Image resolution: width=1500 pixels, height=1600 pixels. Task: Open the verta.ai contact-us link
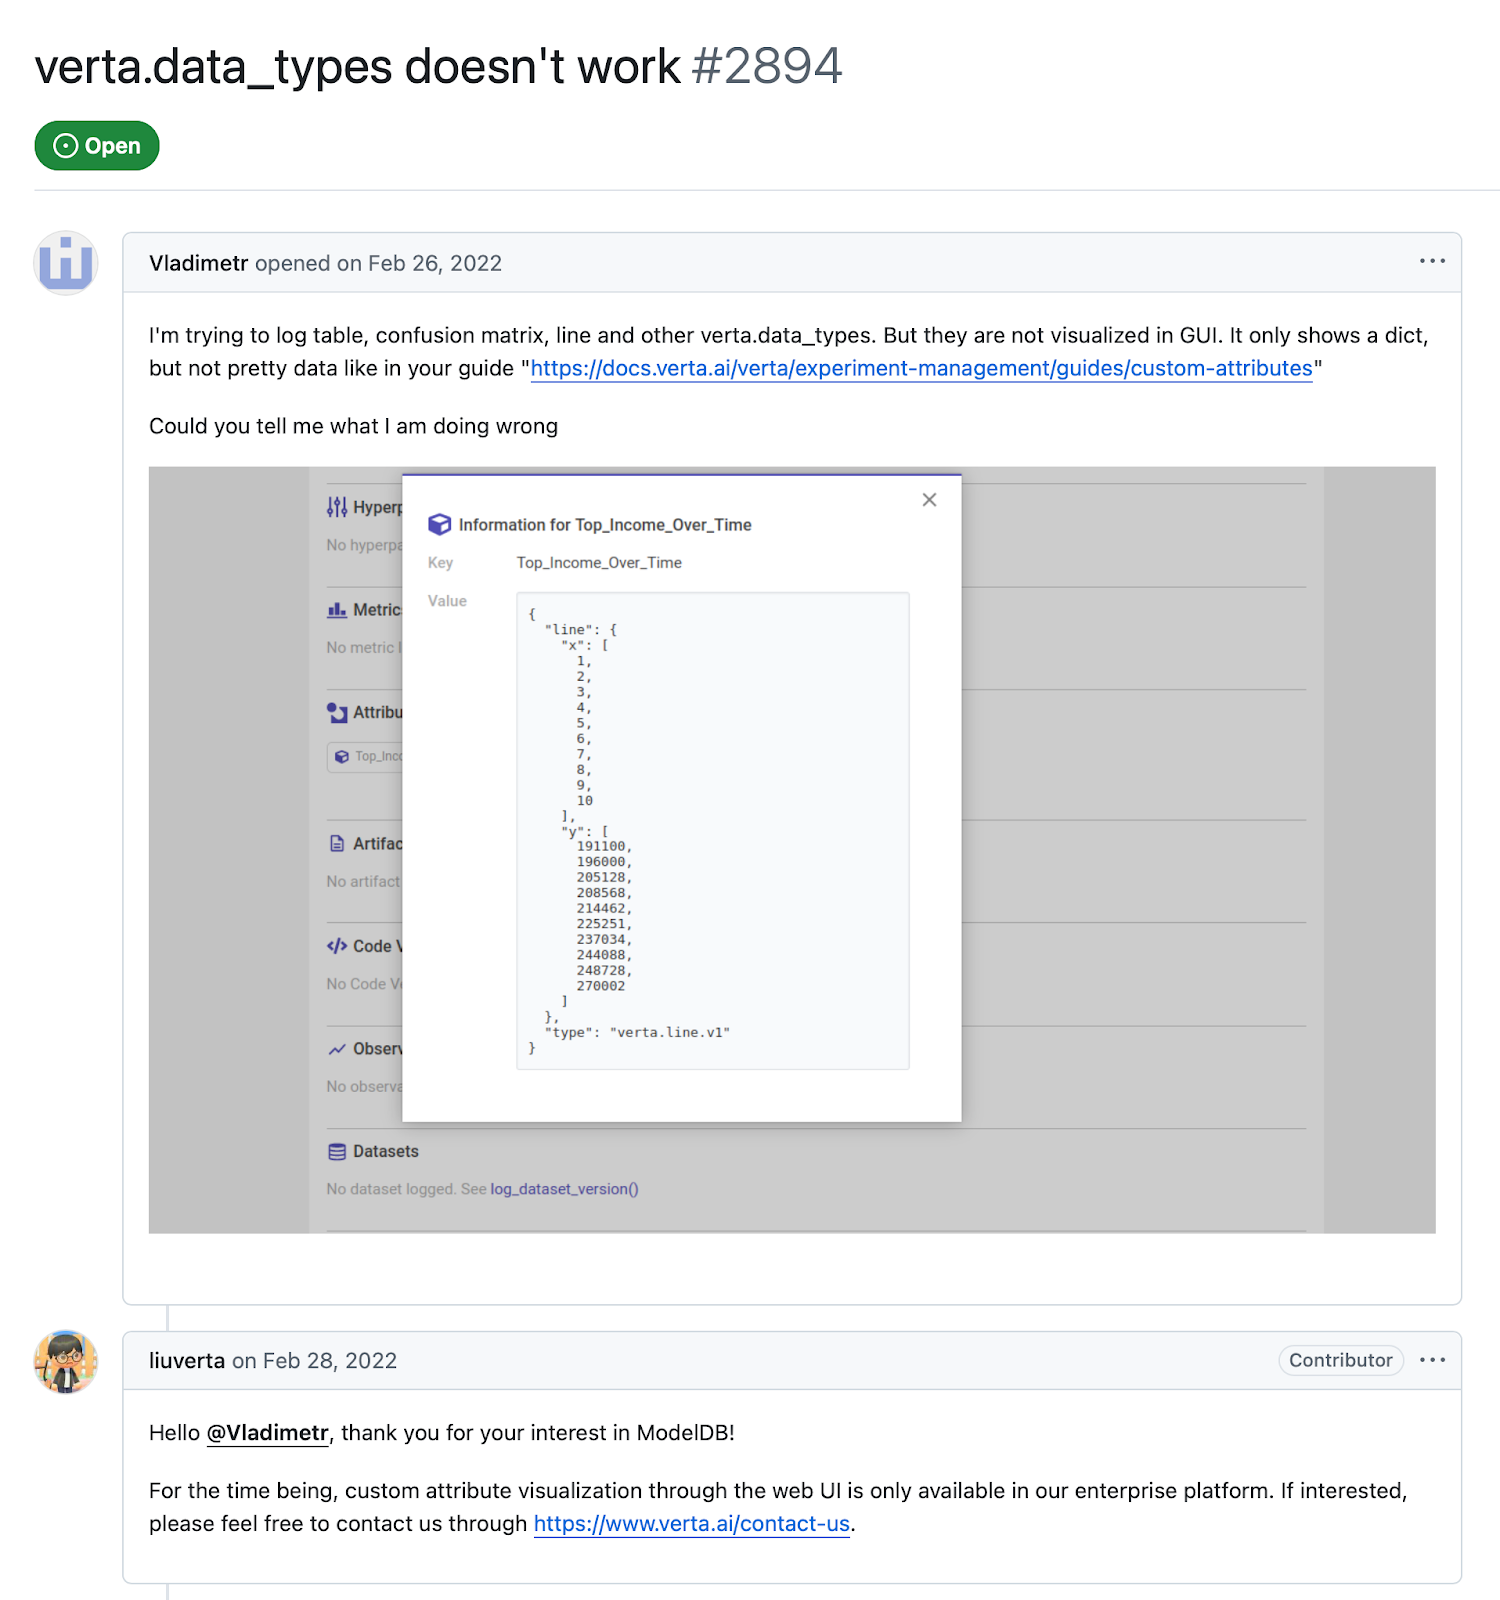(x=691, y=1524)
